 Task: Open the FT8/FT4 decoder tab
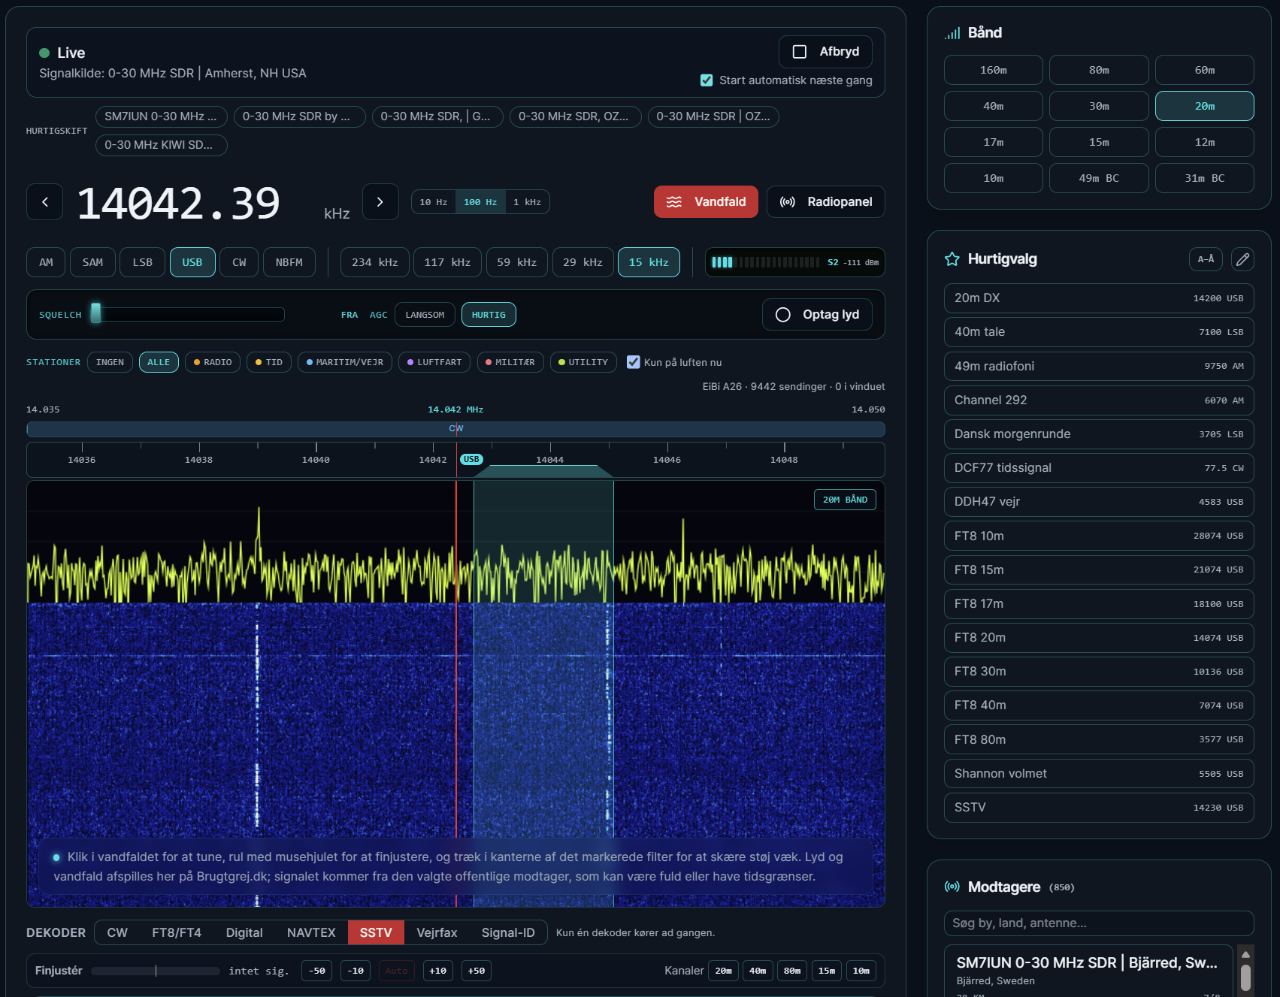pyautogui.click(x=176, y=933)
